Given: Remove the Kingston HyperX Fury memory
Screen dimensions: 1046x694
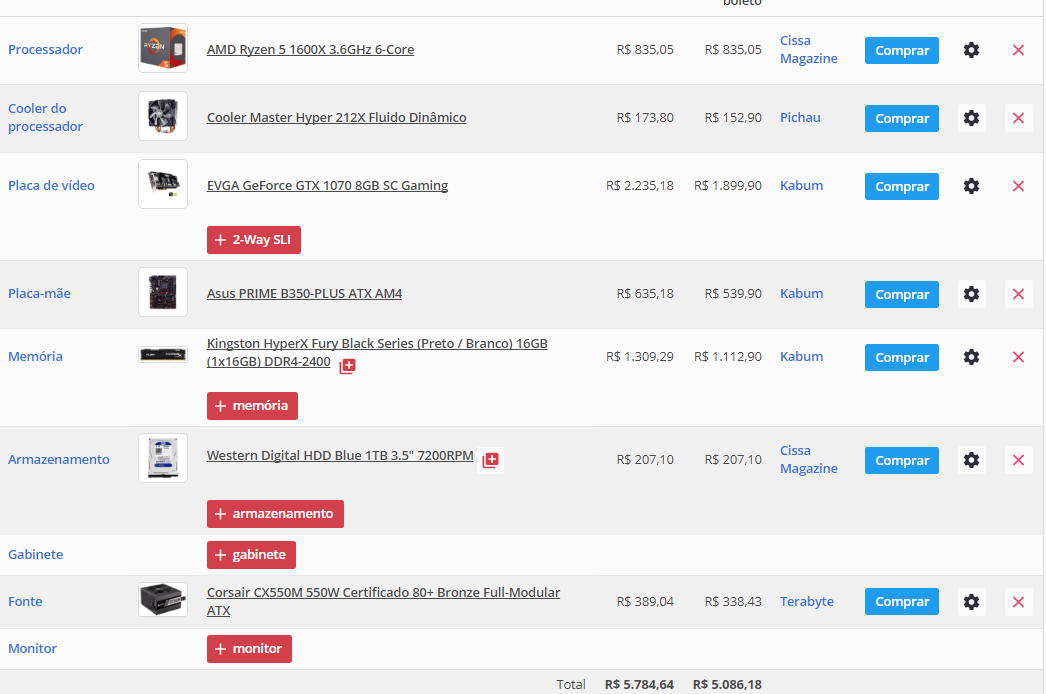Looking at the screenshot, I should pos(1018,357).
